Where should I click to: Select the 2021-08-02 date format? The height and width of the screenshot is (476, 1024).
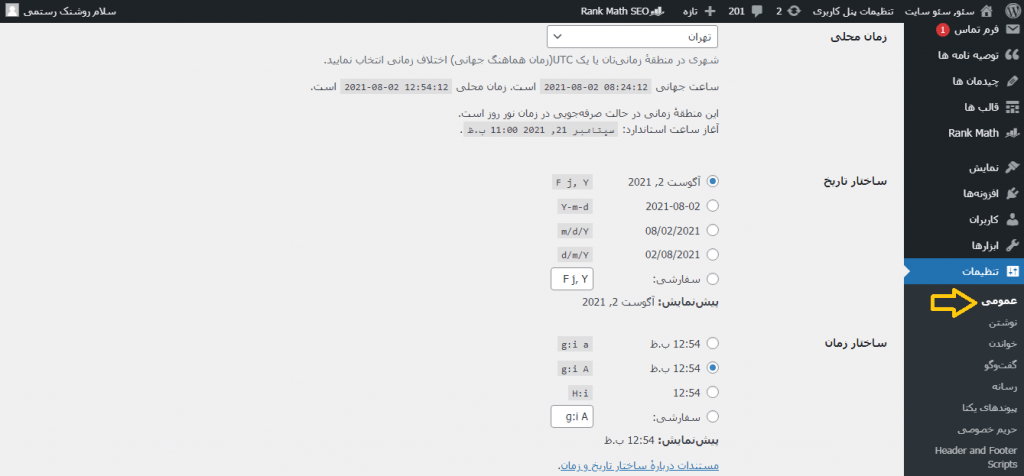coord(712,206)
